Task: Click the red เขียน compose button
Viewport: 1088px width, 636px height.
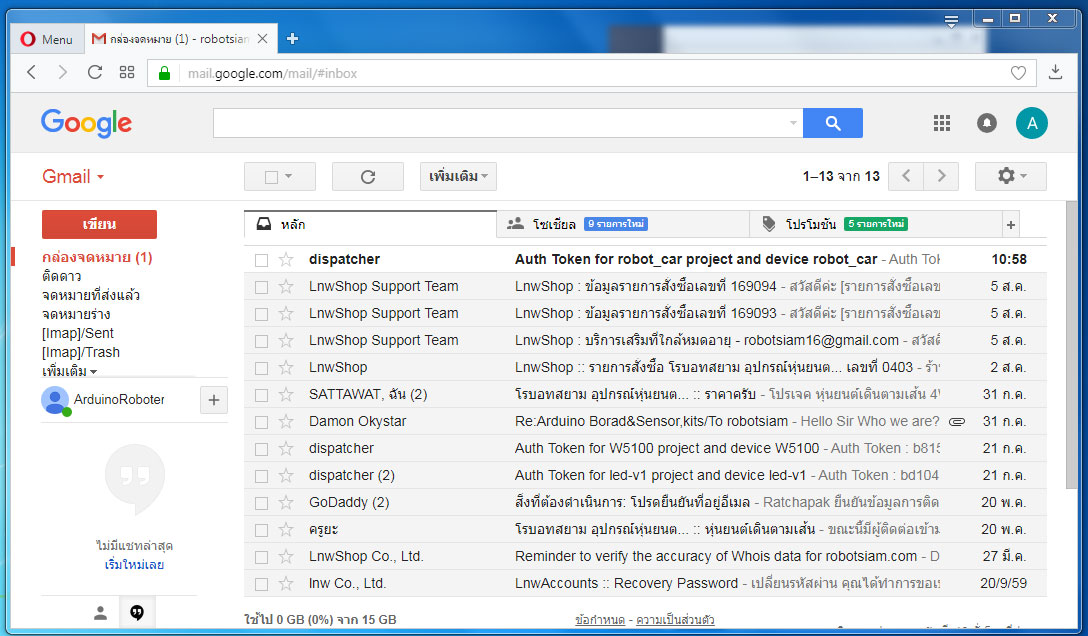Action: click(x=99, y=225)
